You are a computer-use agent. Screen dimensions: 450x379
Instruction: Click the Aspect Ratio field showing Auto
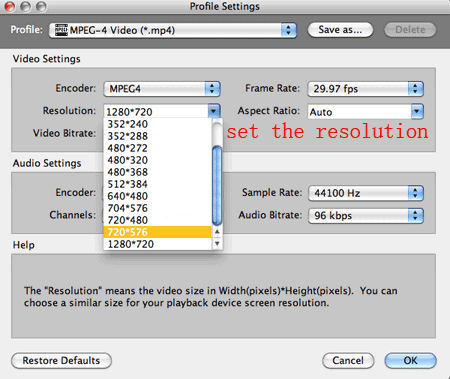point(359,112)
